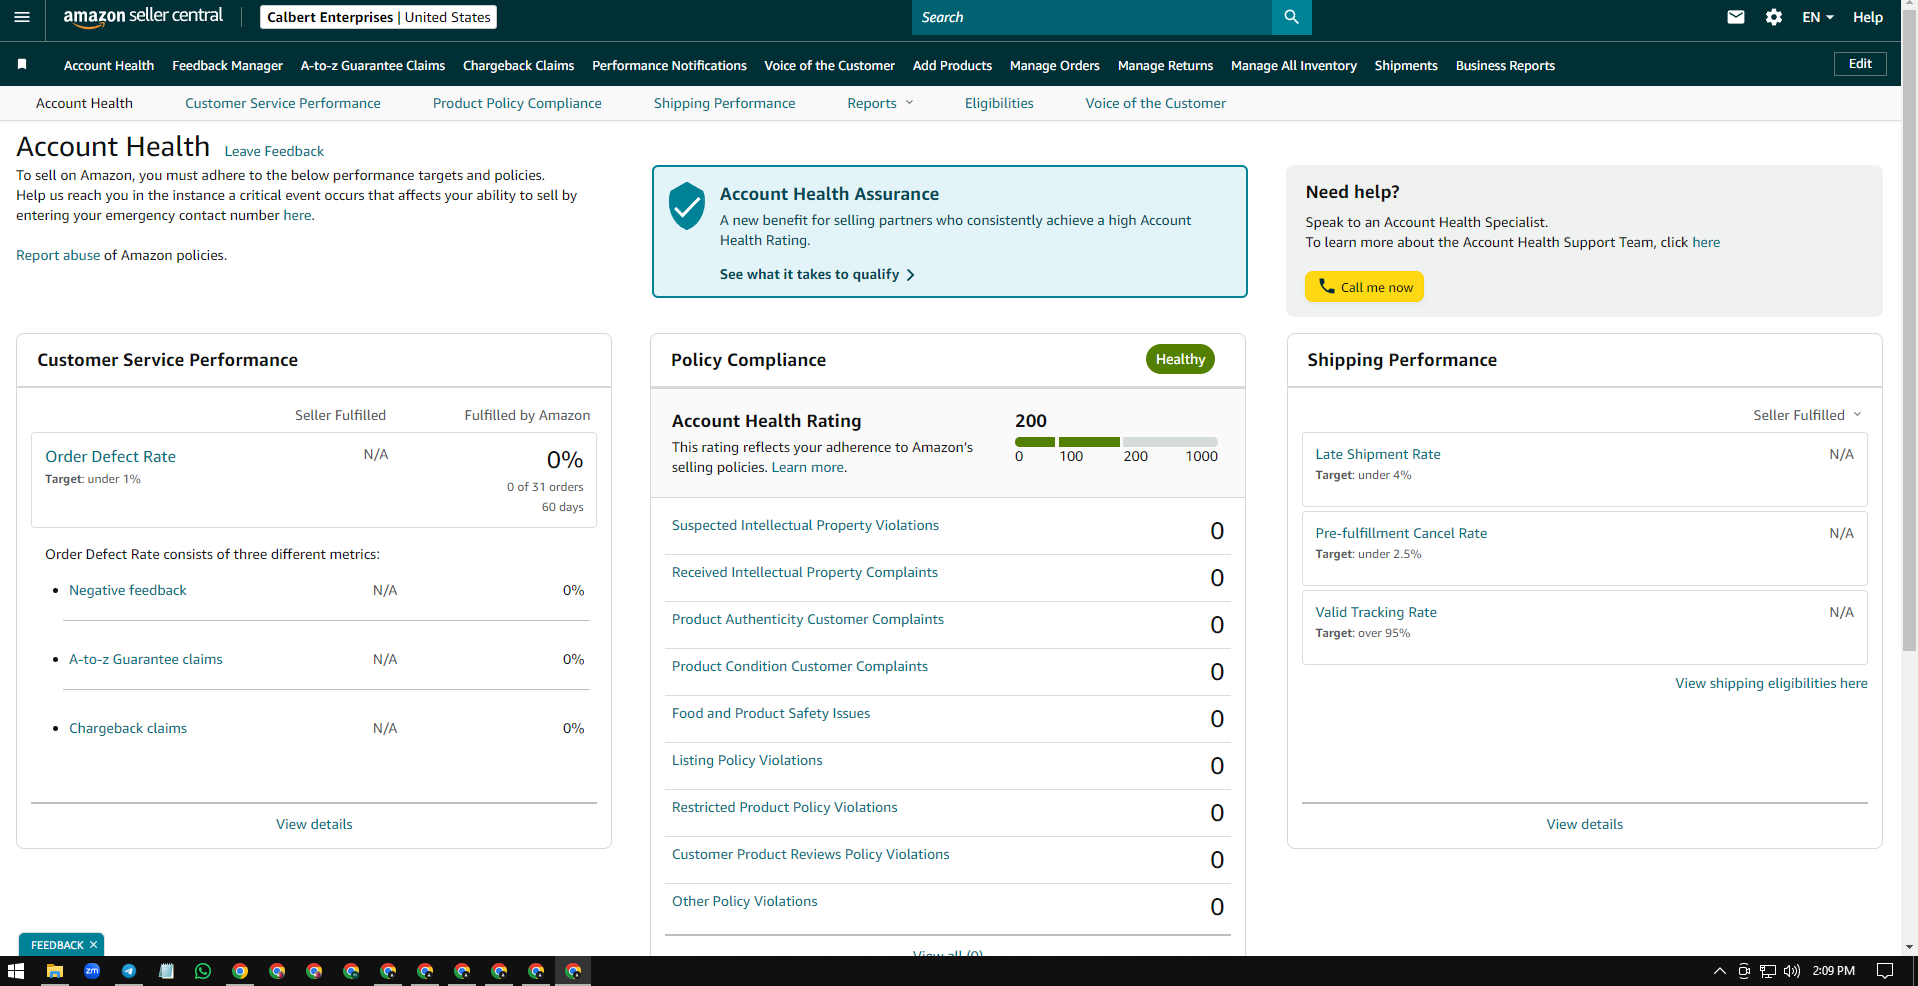Click the Account Health Assurance shield icon
The height and width of the screenshot is (986, 1918).
(x=687, y=205)
